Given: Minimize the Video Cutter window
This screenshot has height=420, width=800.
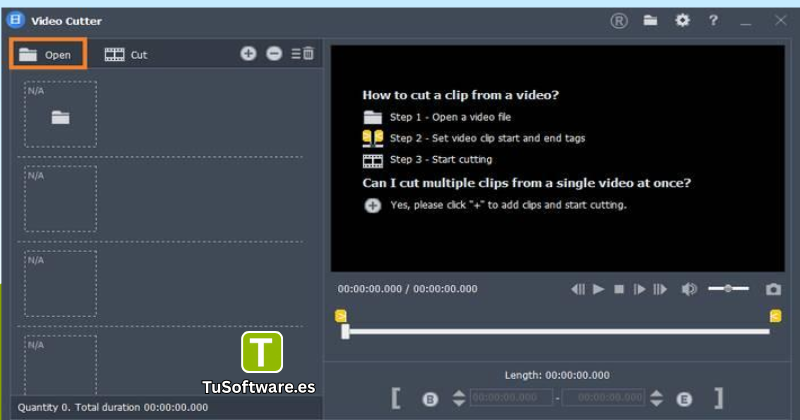Looking at the screenshot, I should [746, 23].
